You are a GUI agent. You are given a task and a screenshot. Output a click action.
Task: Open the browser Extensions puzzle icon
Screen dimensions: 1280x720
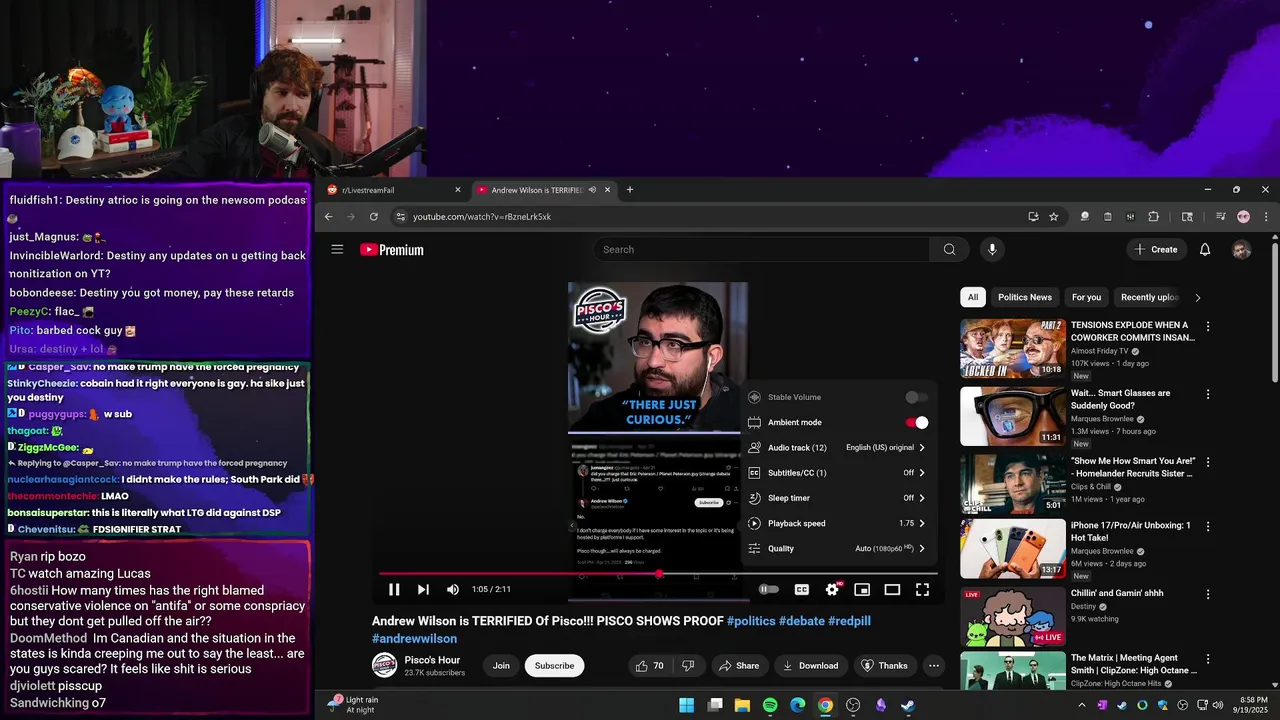click(1153, 217)
